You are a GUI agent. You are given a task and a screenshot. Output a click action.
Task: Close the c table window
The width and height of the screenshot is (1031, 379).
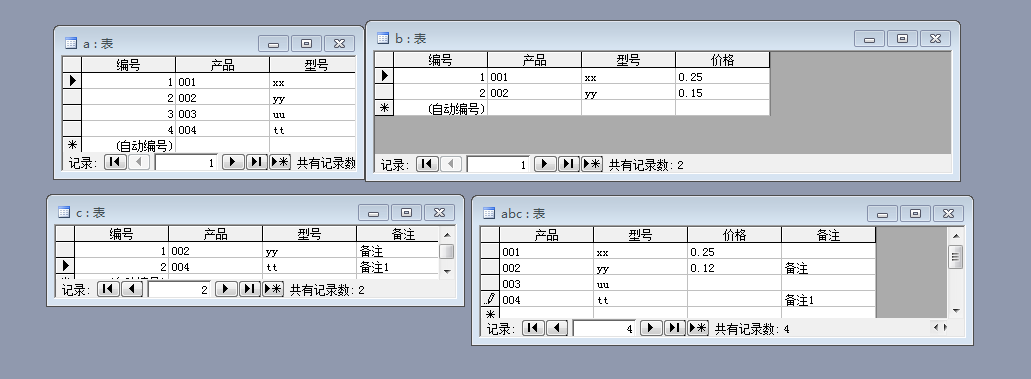[439, 213]
